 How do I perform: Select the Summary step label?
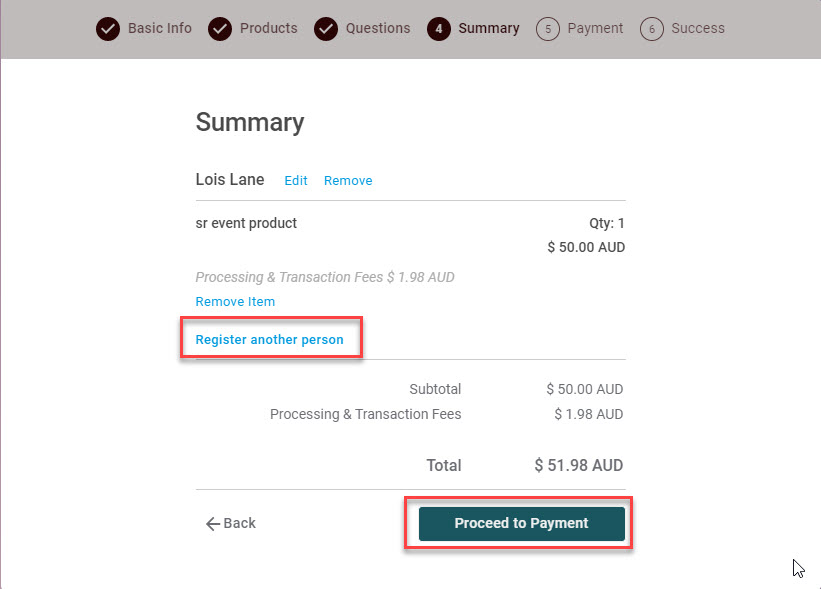click(x=488, y=28)
